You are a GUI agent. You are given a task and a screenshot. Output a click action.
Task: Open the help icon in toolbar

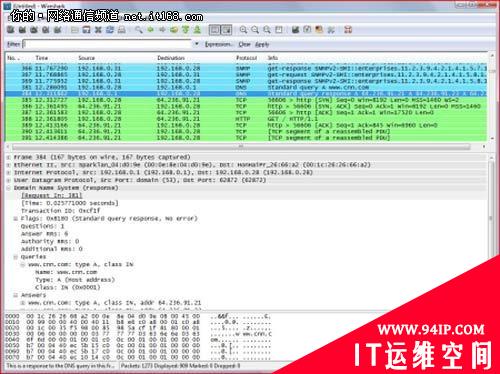tap(348, 30)
